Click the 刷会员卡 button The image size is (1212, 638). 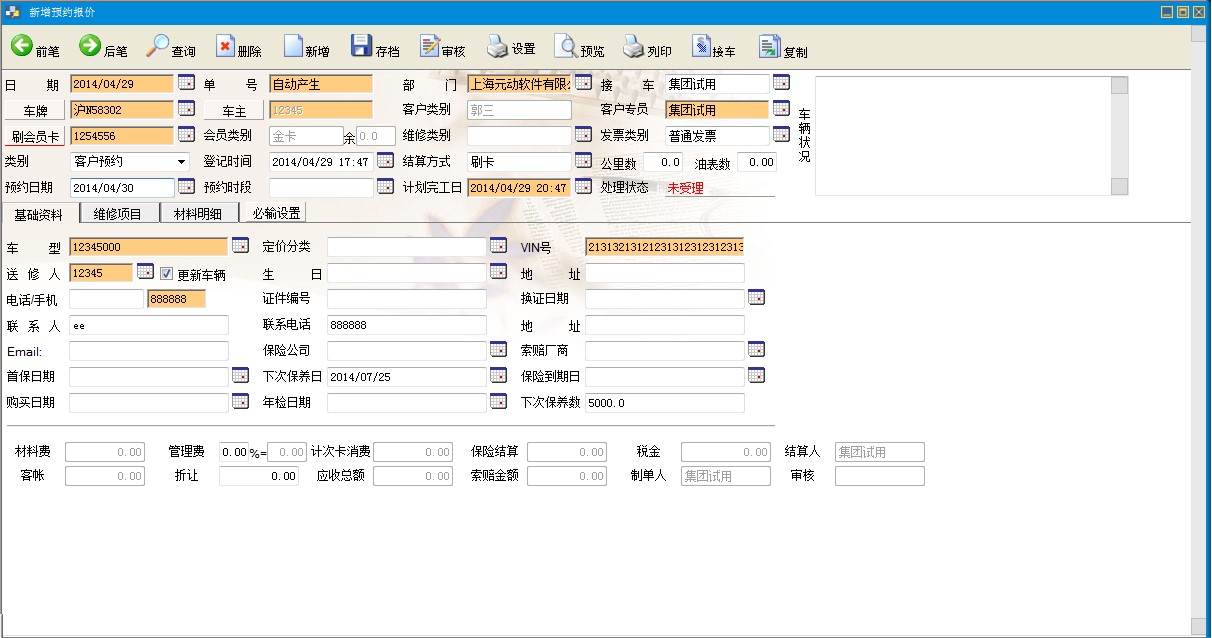pos(35,136)
